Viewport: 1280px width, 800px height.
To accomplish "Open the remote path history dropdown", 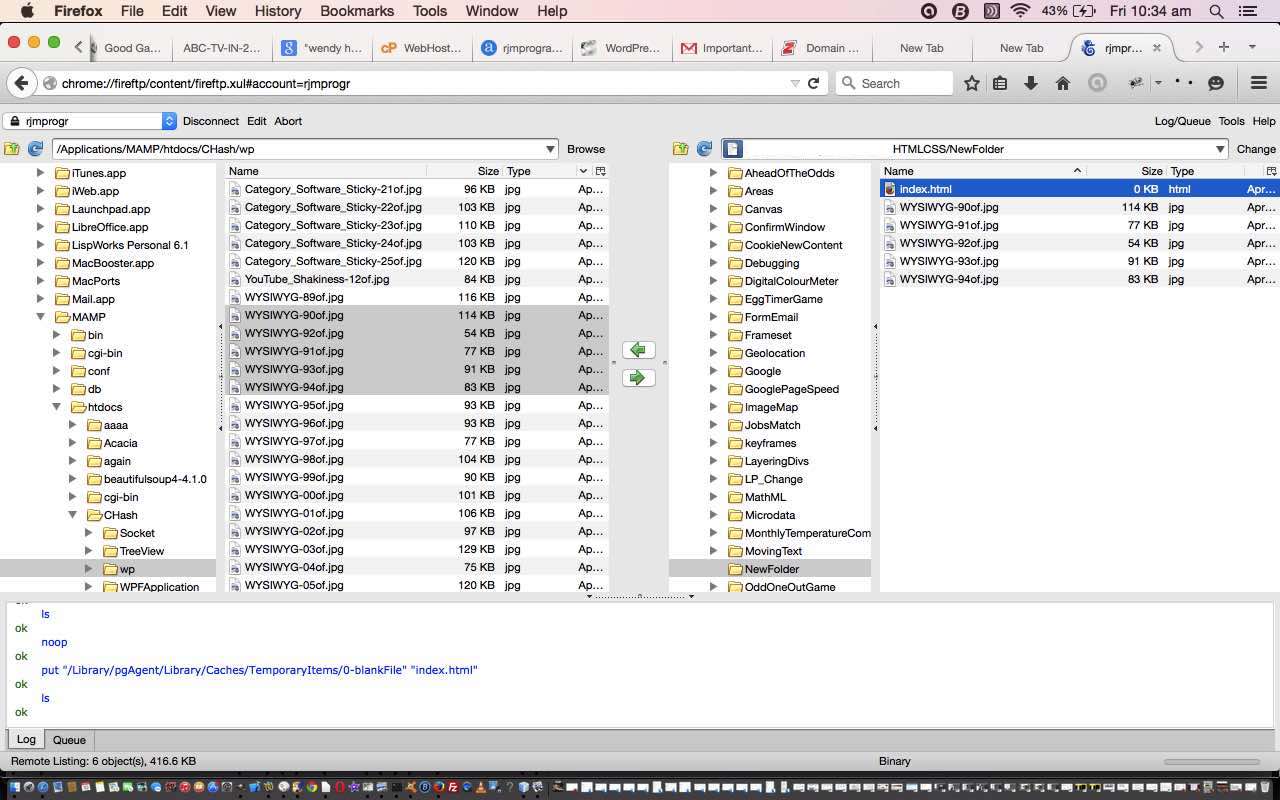I will pyautogui.click(x=1220, y=149).
